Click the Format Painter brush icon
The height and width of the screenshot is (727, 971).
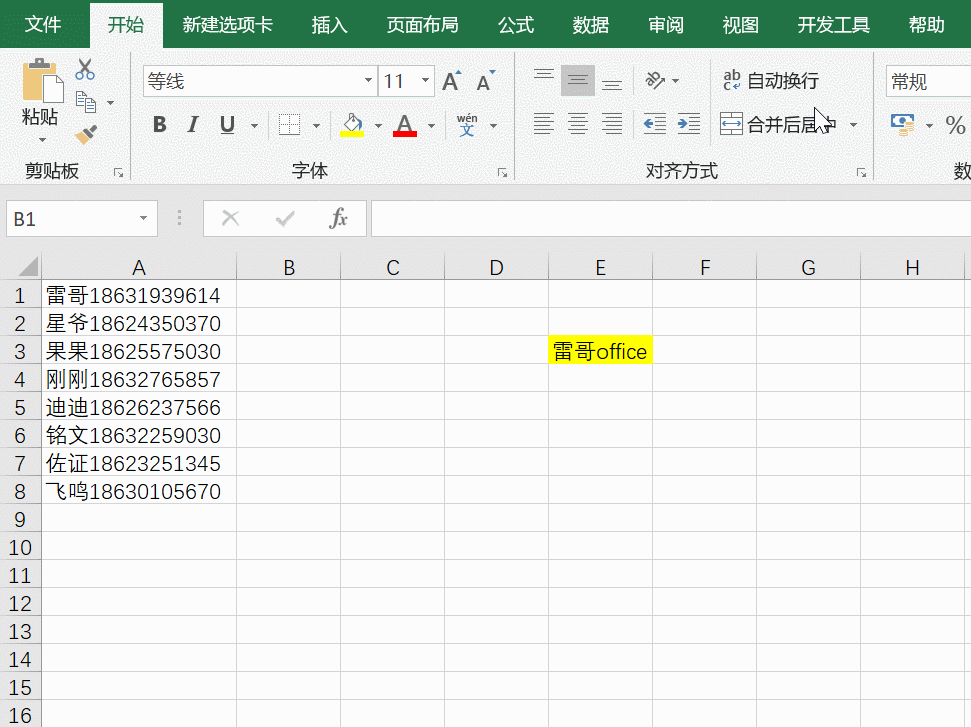(x=86, y=133)
